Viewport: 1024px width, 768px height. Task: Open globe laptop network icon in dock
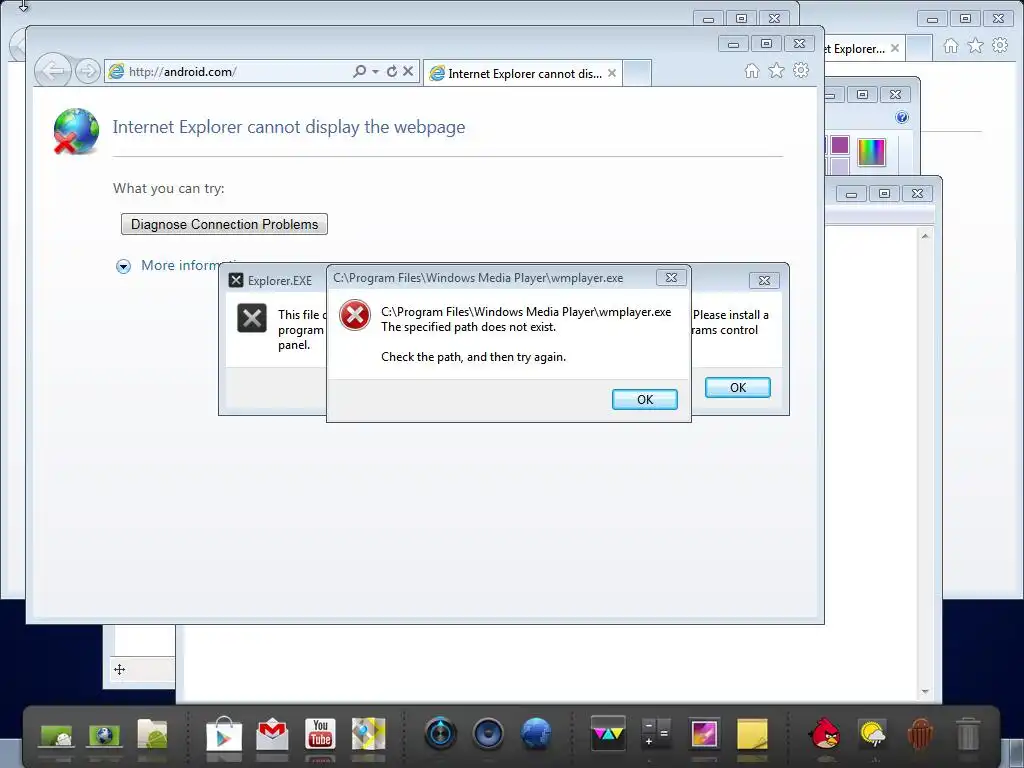[104, 735]
